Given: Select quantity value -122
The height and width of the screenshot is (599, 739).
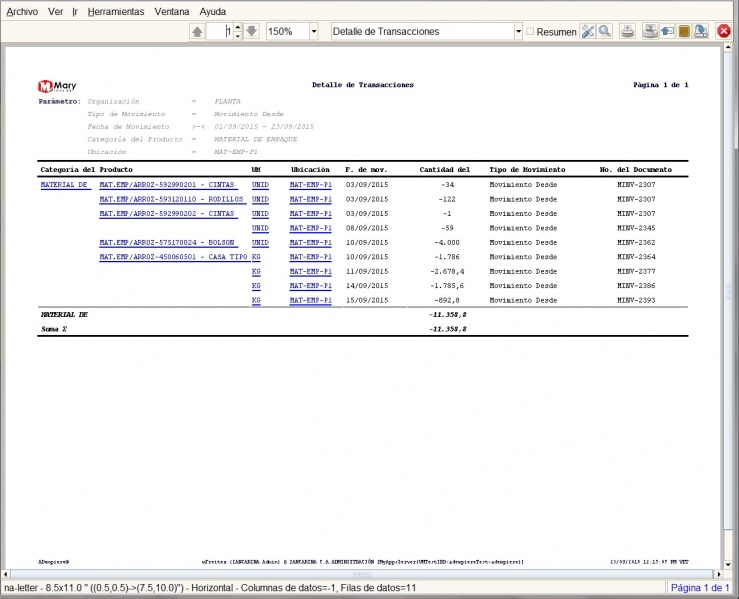Looking at the screenshot, I should (x=447, y=199).
